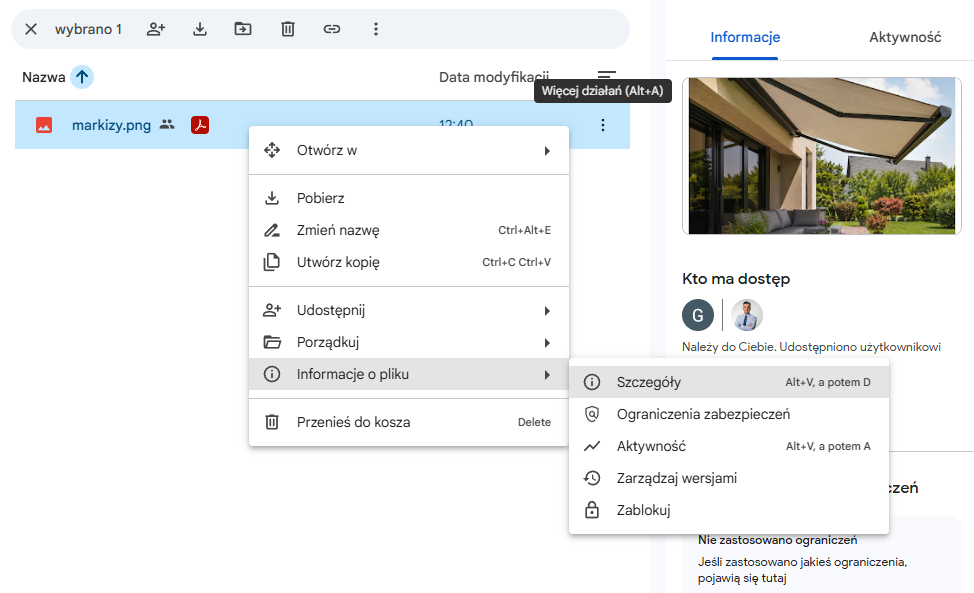The image size is (974, 593).
Task: Click the 'Nie zastosowano ograniczeń' text
Action: point(777,540)
